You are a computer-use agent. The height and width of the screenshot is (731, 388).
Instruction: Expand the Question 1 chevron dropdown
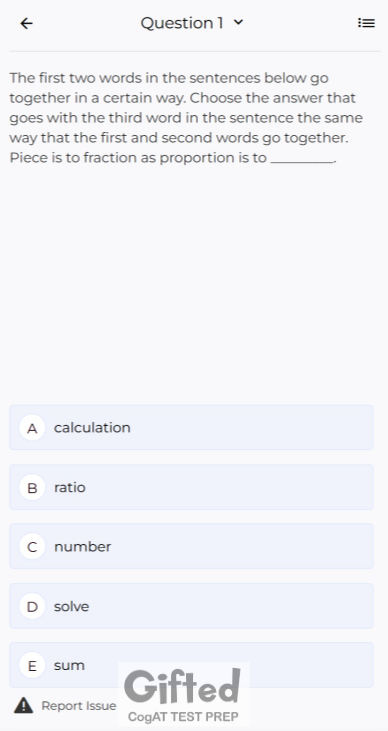tap(238, 22)
